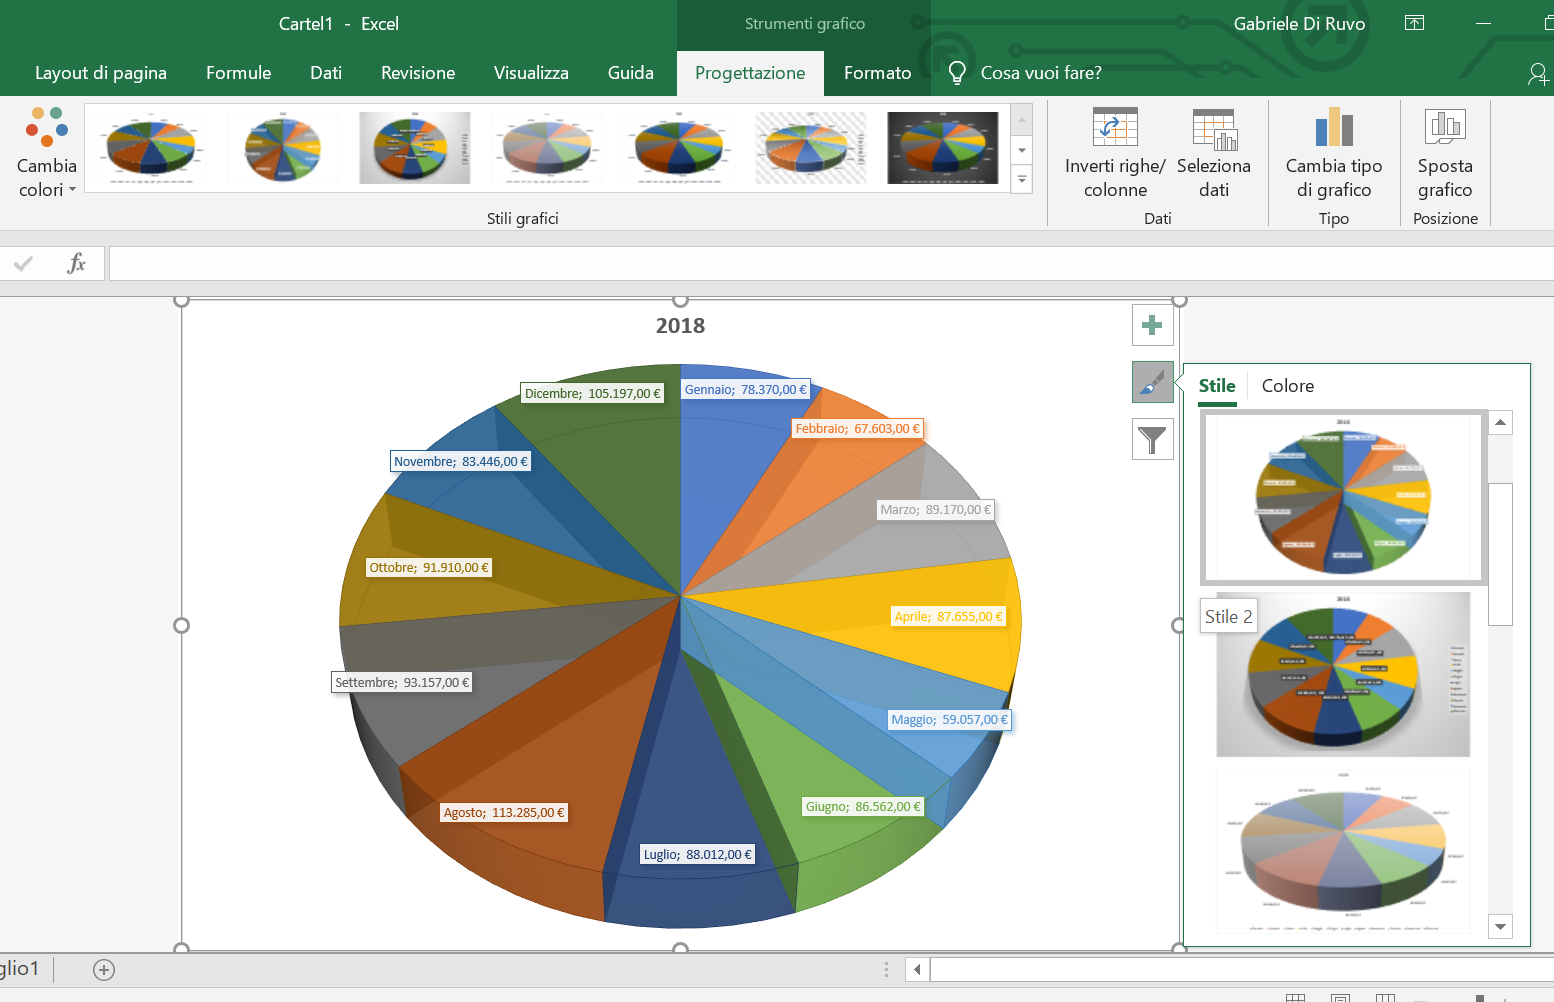Click the Cosa vuoi fare search box
The image size is (1554, 1002).
click(1040, 73)
